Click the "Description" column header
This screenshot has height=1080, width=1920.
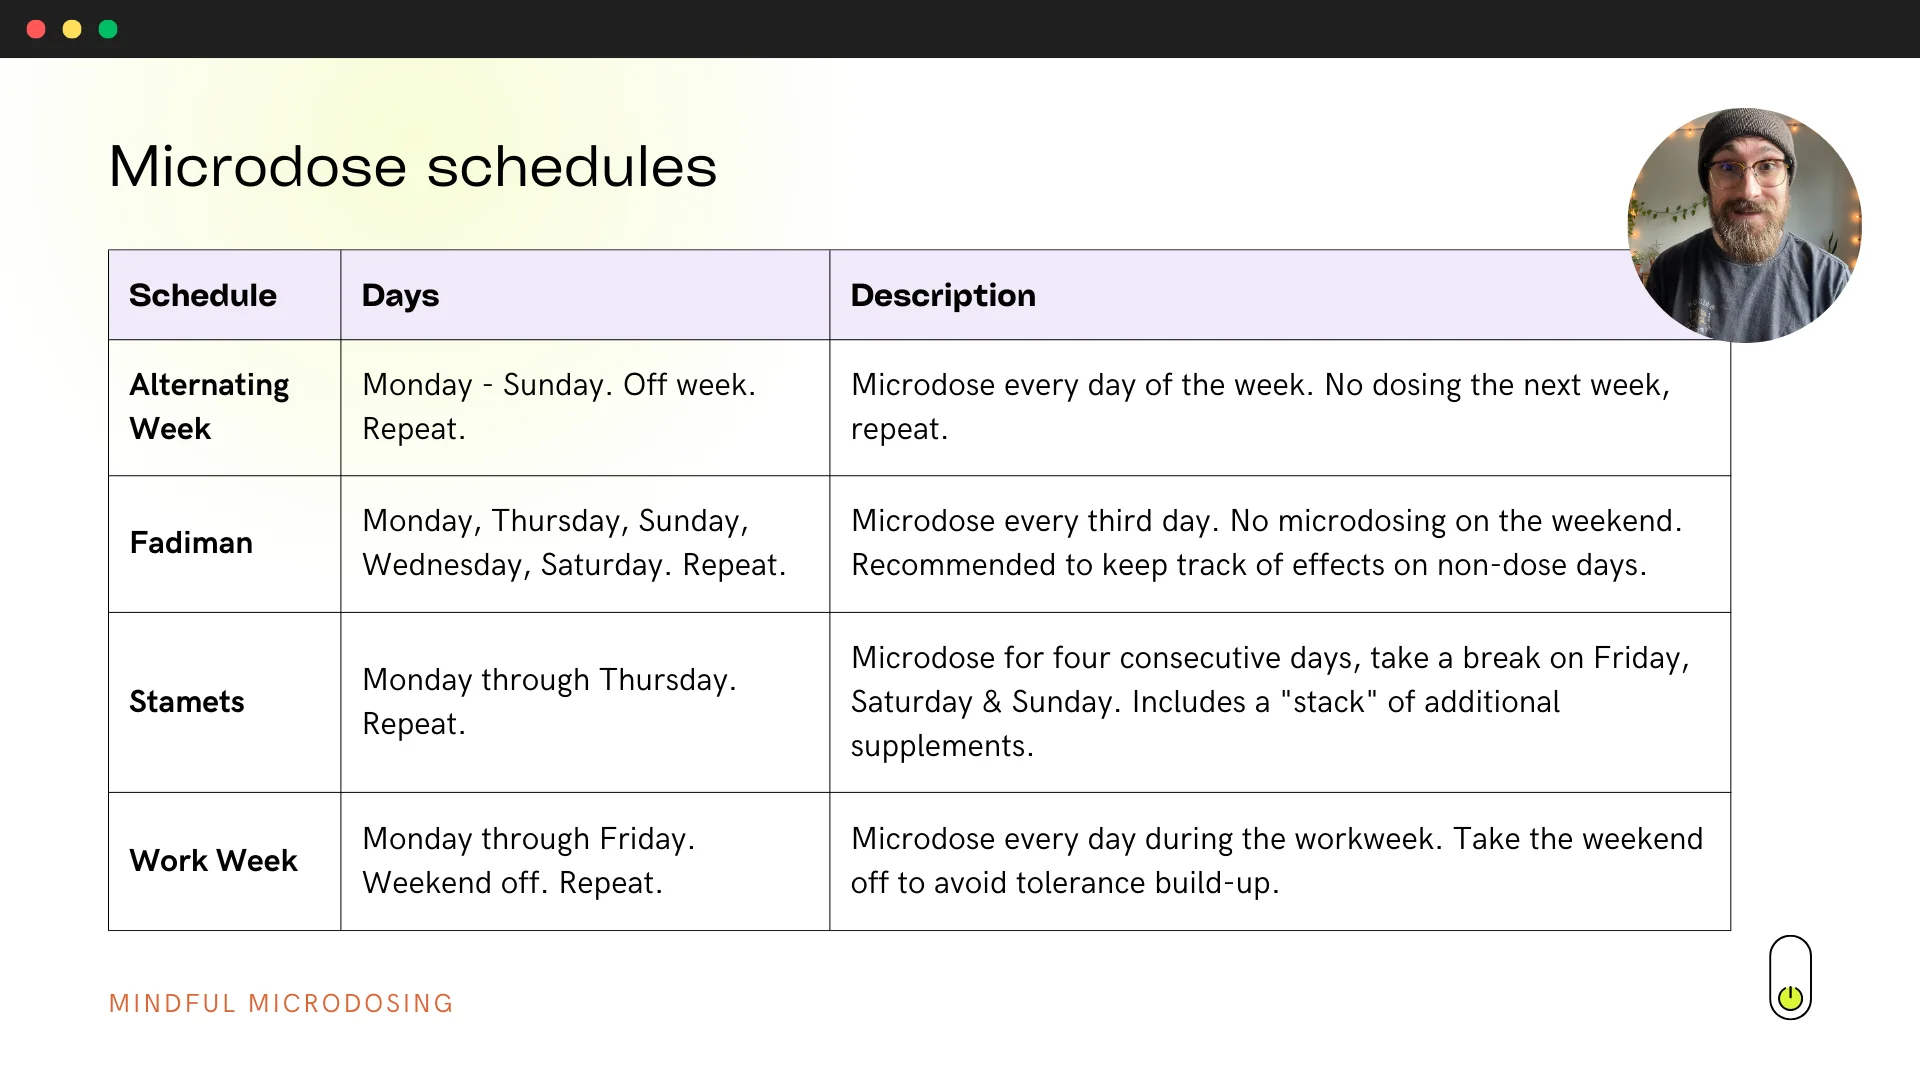pos(943,295)
